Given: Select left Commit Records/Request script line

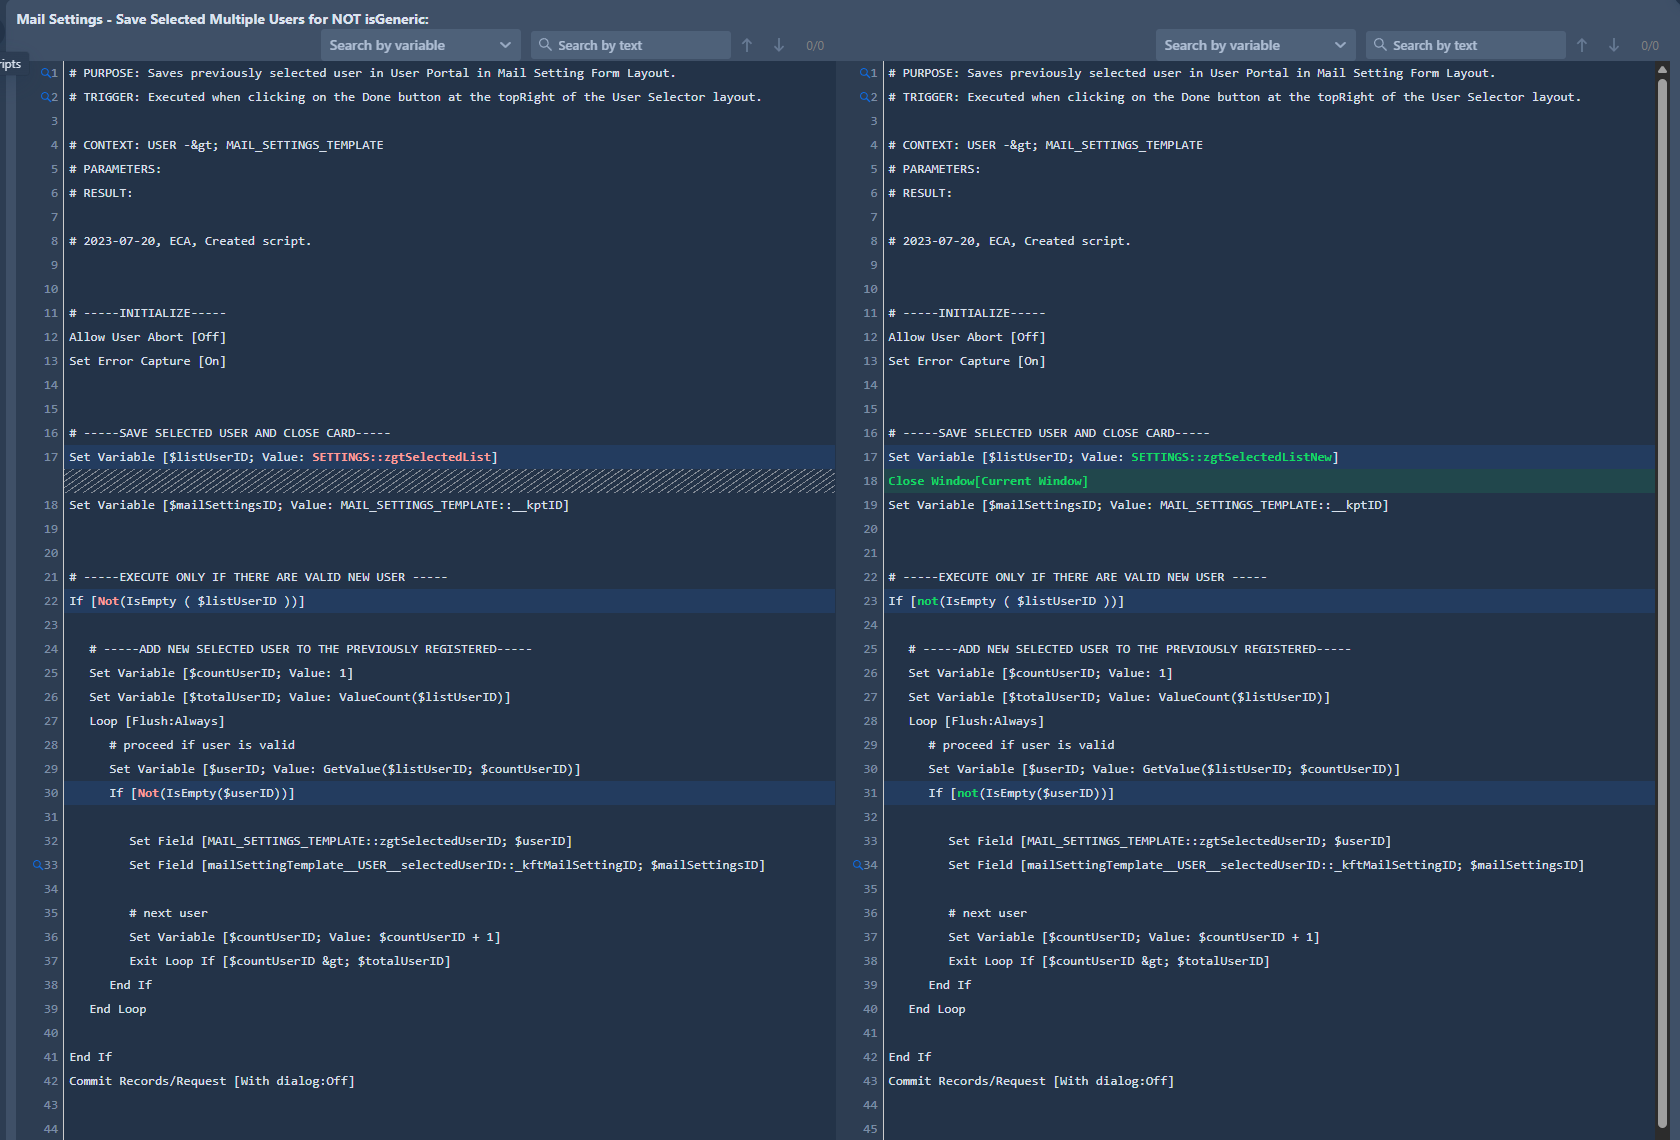Looking at the screenshot, I should [x=212, y=1081].
